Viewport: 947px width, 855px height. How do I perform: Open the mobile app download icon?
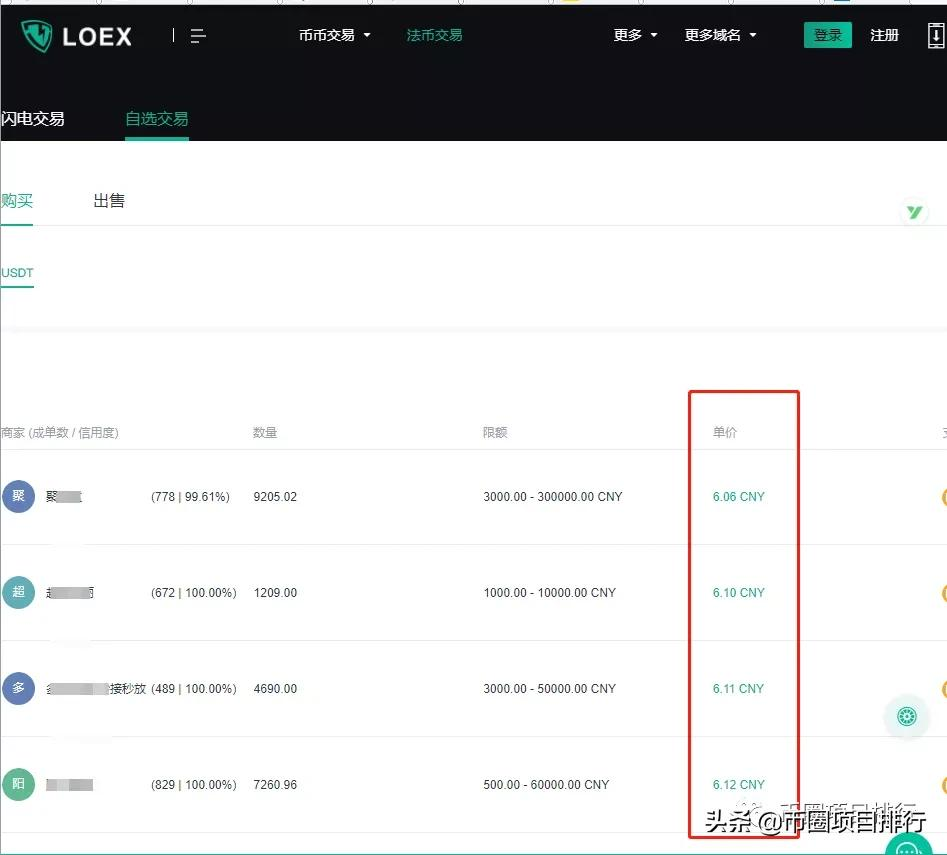pos(936,36)
